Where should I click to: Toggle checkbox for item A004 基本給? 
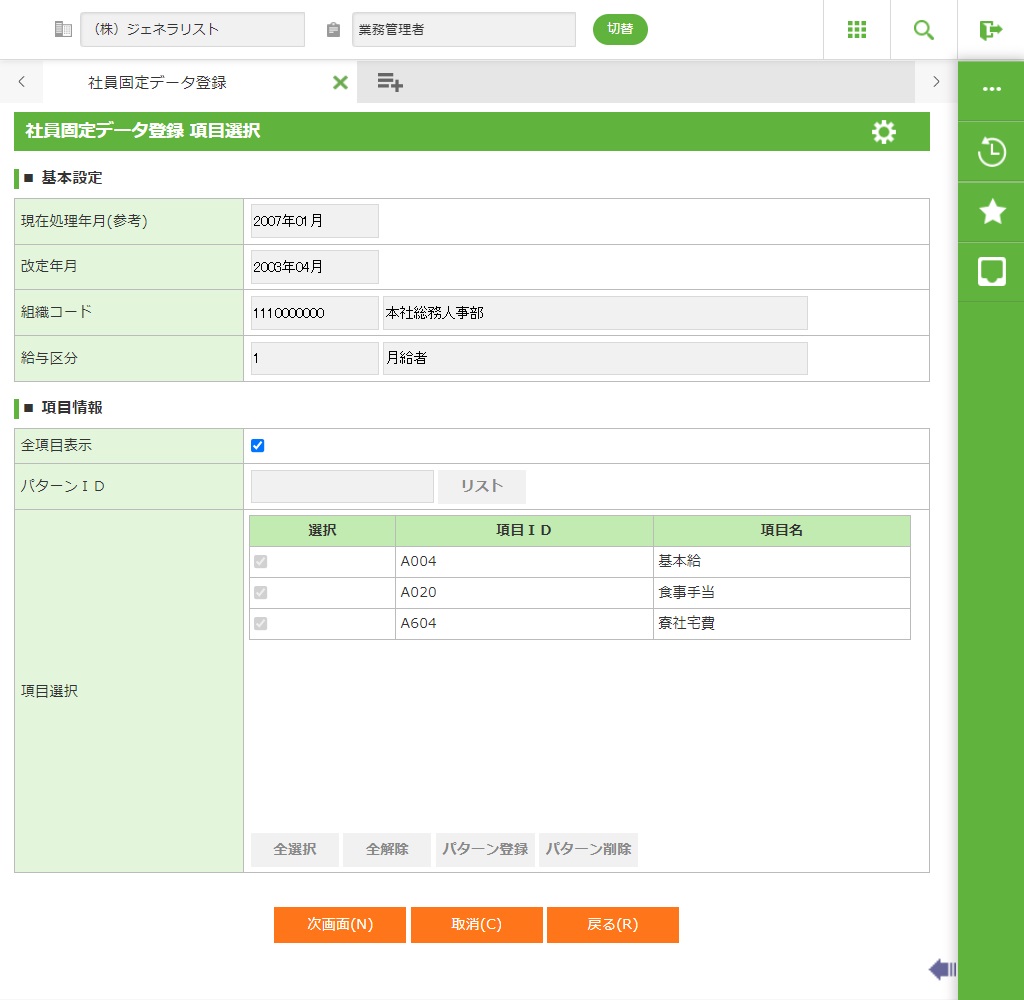tap(261, 562)
